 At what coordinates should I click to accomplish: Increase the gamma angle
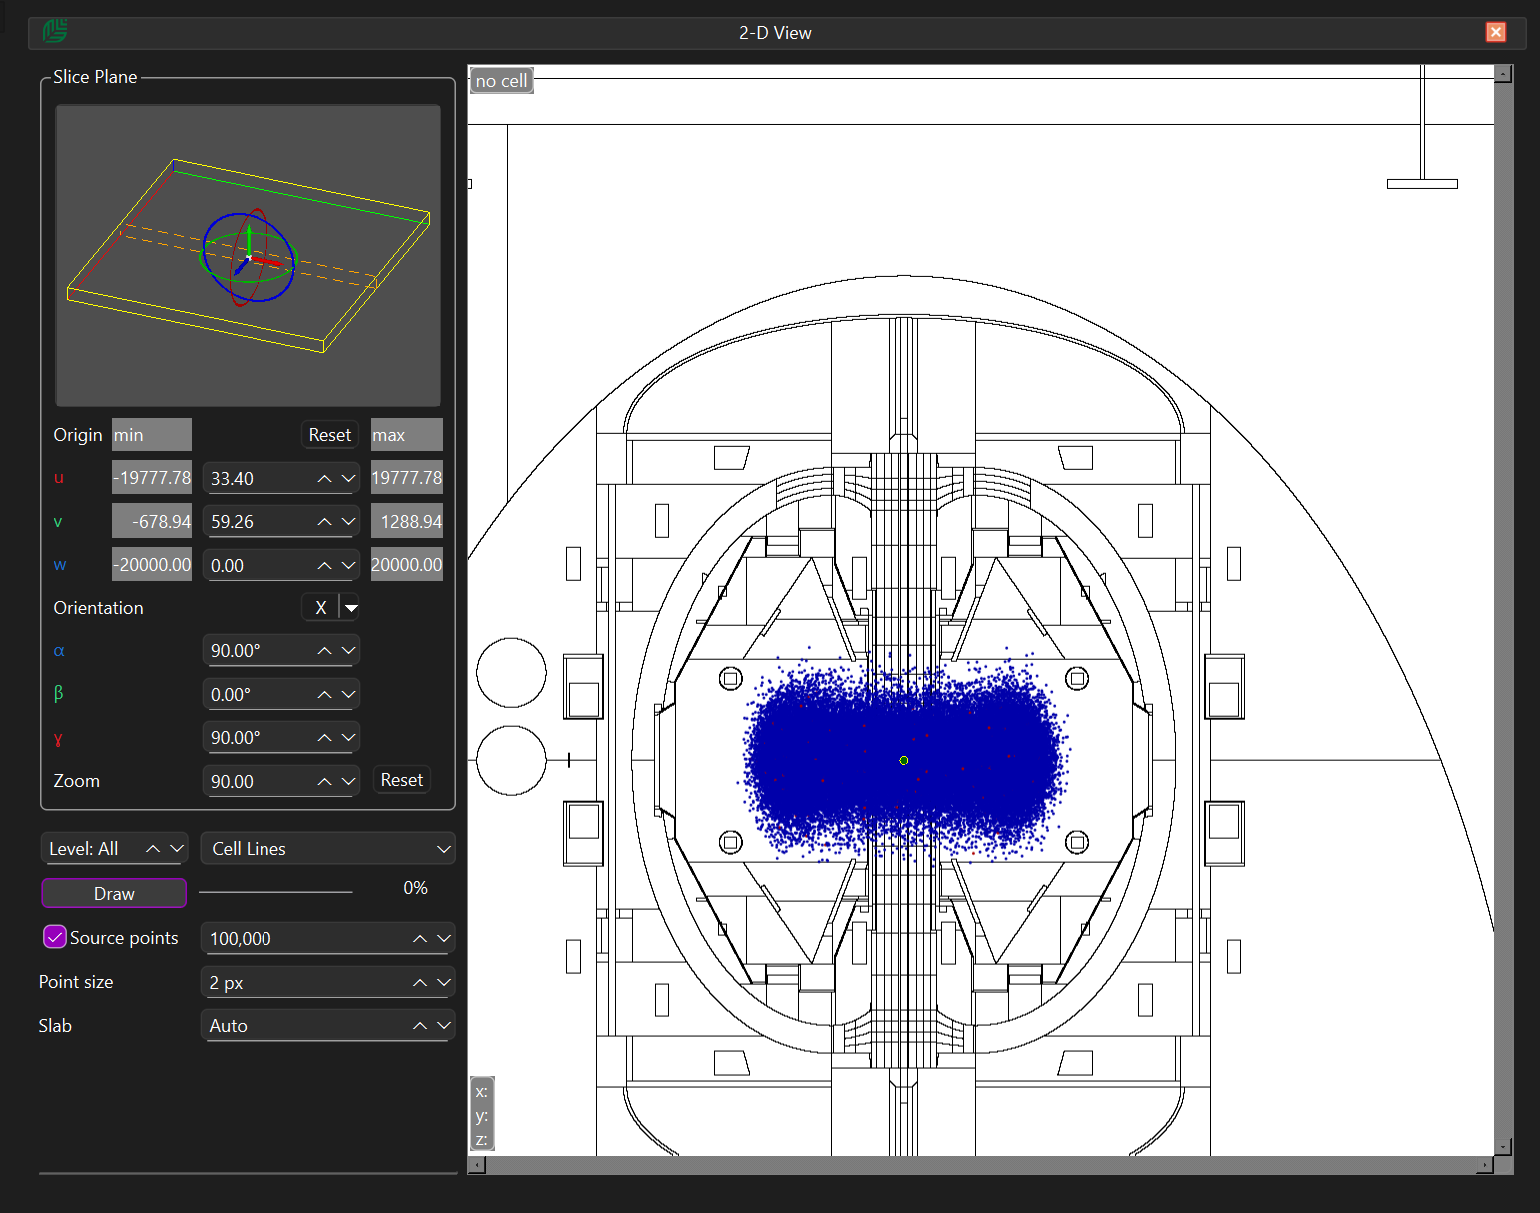[324, 738]
